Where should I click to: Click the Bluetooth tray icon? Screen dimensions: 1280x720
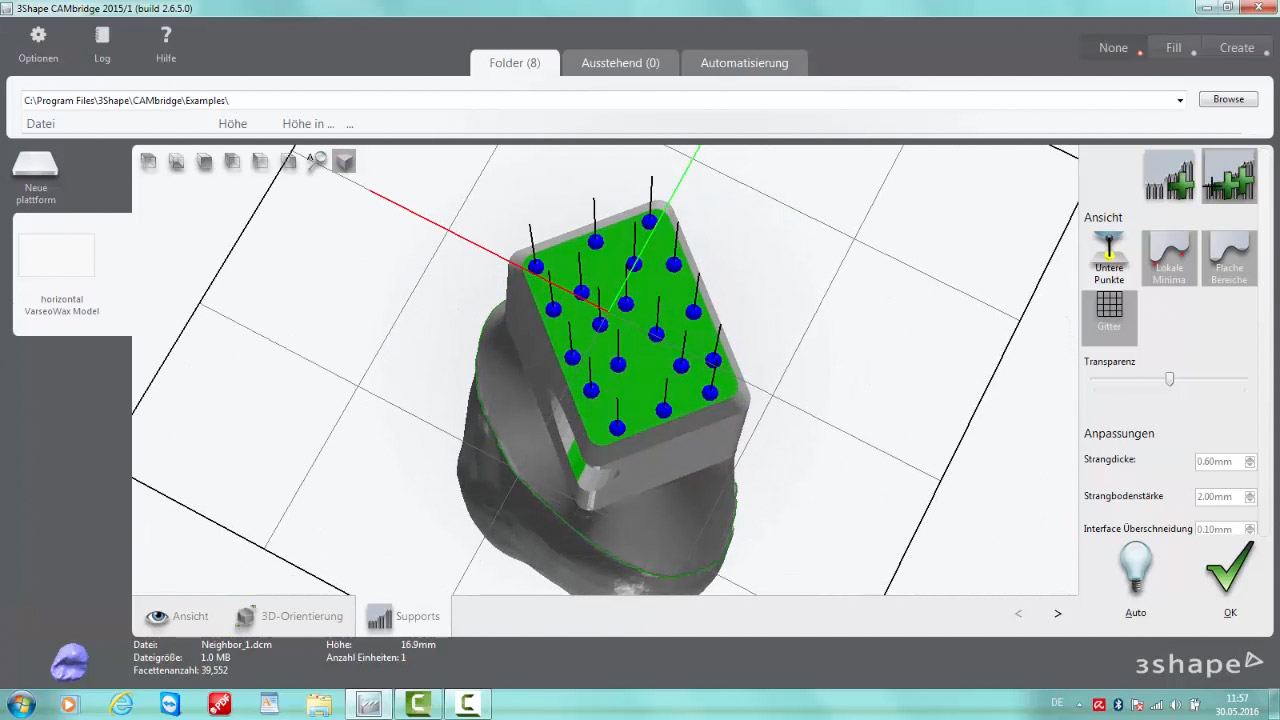[1119, 704]
